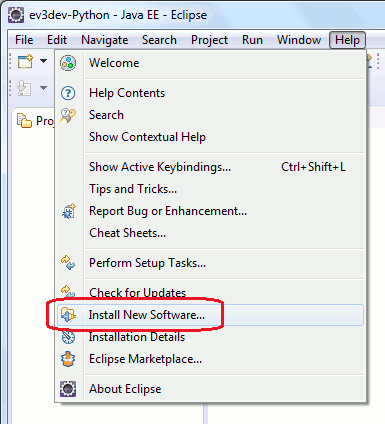This screenshot has width=385, height=424.
Task: Click the Check for Updates arrows icon
Action: click(68, 291)
